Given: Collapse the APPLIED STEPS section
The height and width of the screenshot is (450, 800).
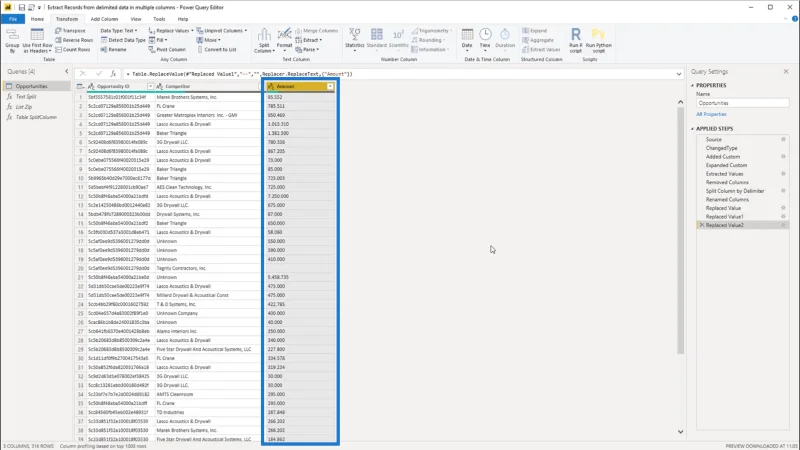Looking at the screenshot, I should pyautogui.click(x=692, y=129).
